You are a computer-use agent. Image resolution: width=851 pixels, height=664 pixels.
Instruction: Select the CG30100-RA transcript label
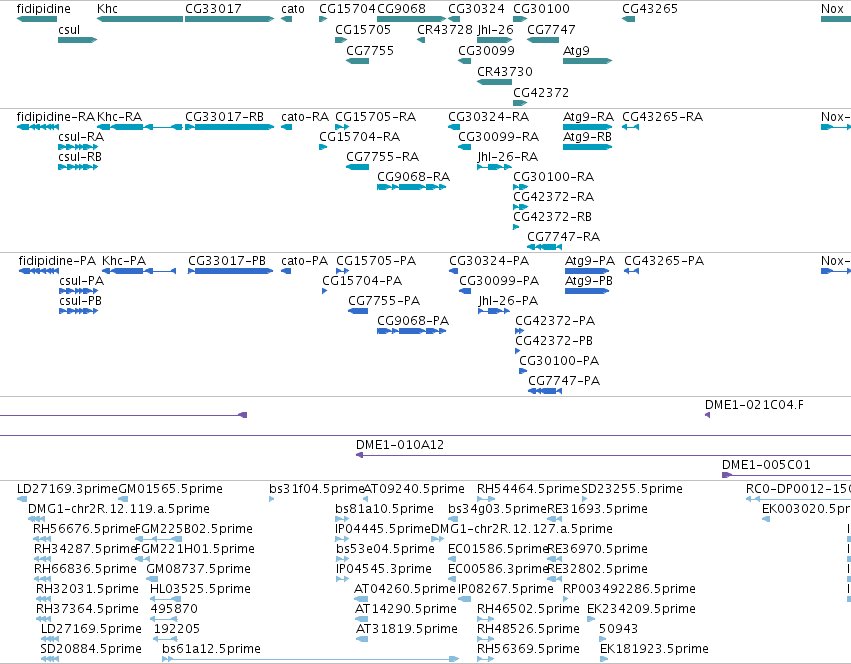click(554, 177)
